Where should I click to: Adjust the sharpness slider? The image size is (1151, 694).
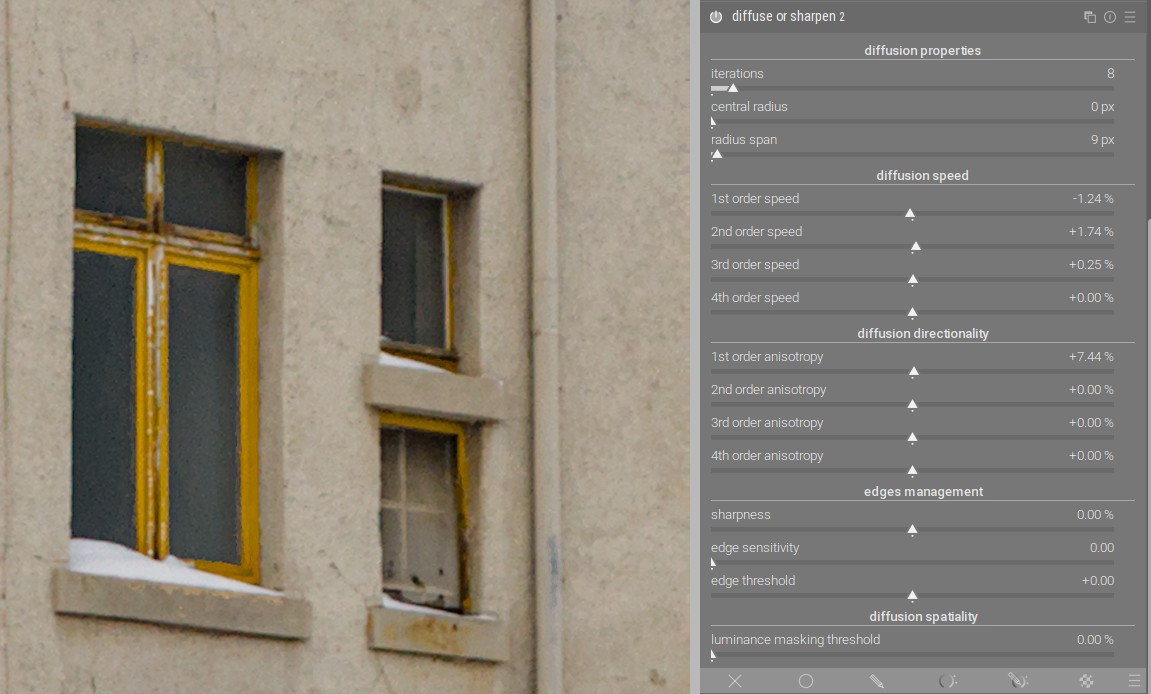click(x=912, y=529)
